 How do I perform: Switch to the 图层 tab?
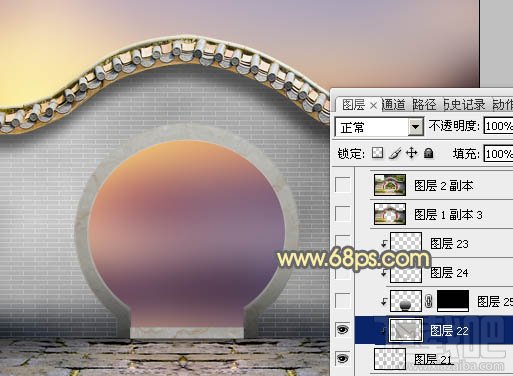354,105
